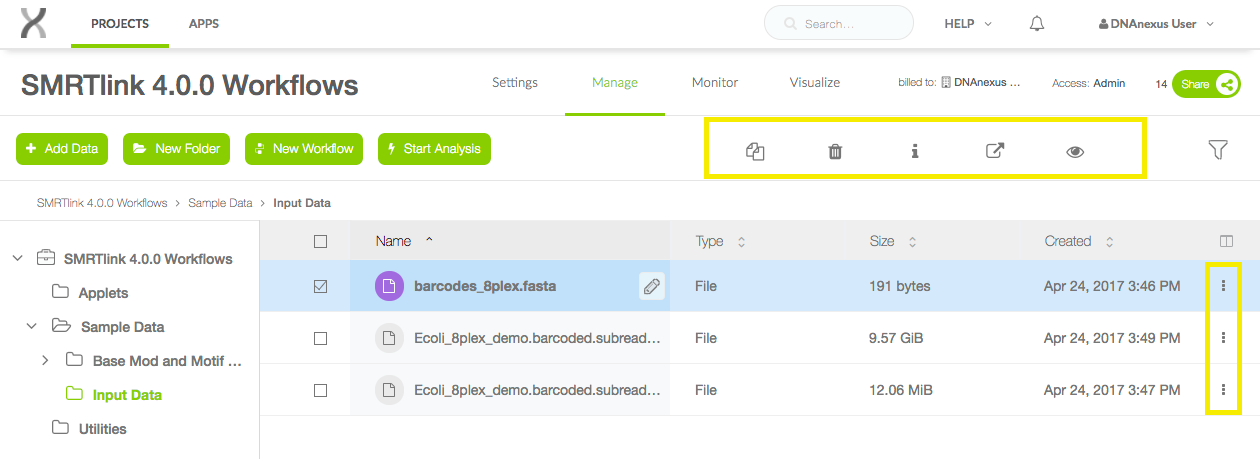Click the Start Analysis button
The width and height of the screenshot is (1260, 459).
coord(434,148)
